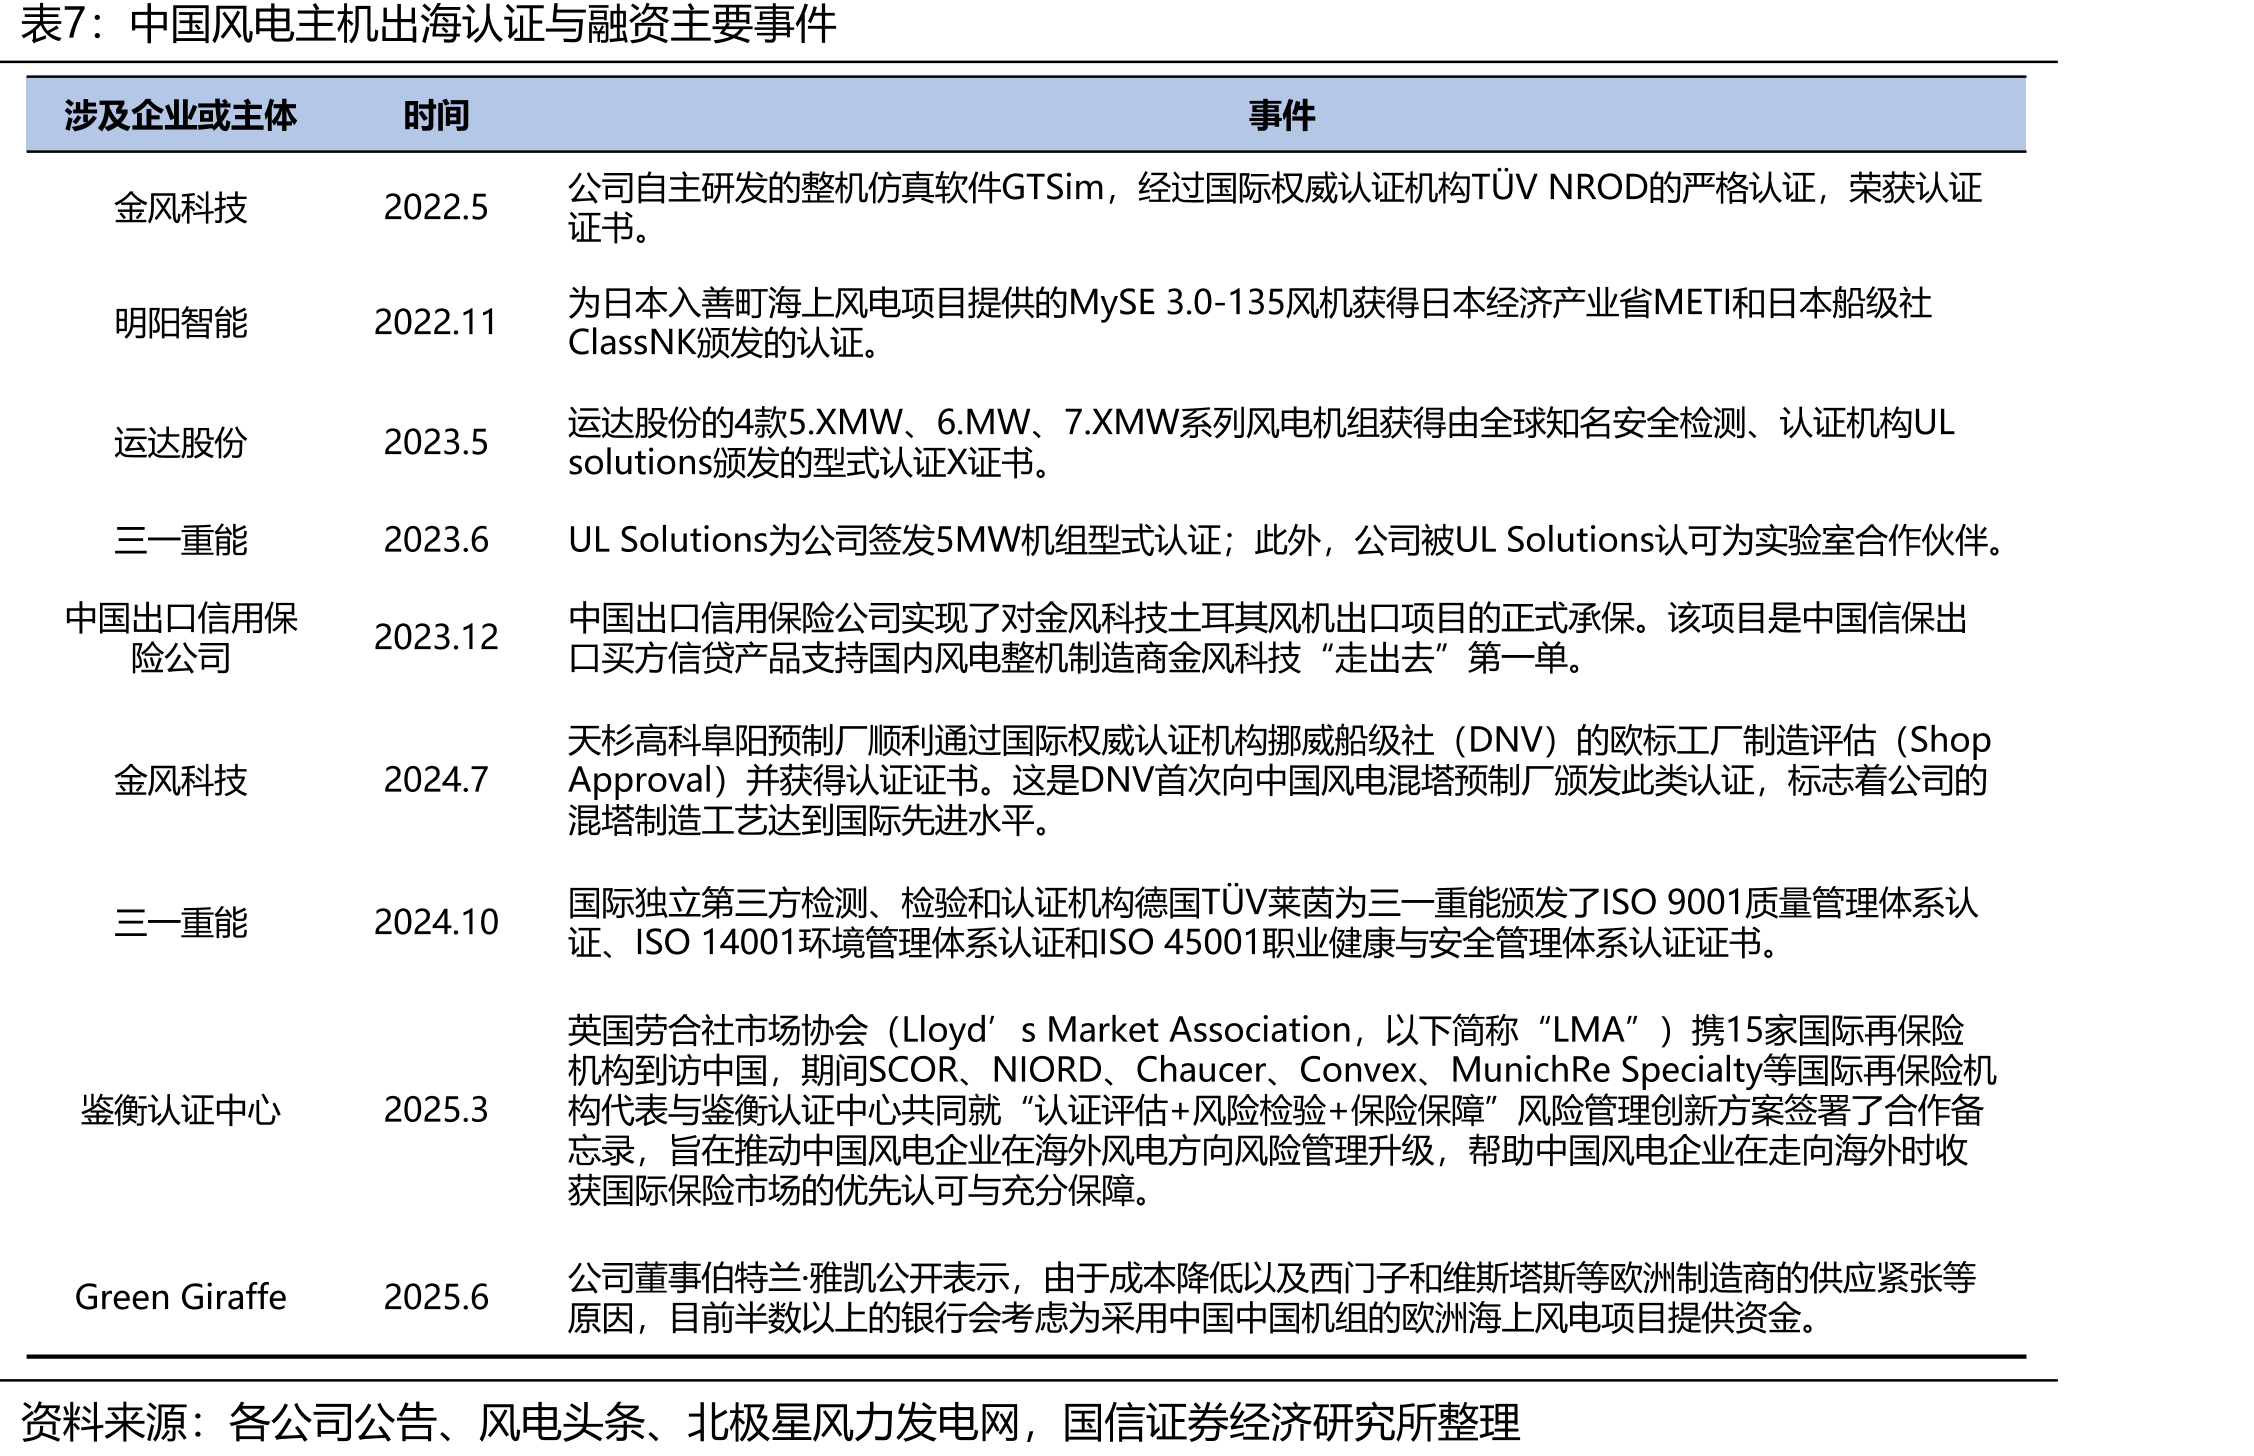Viewport: 2254px width, 1456px height.
Task: Click the date cell '2022.5'
Action: [436, 207]
